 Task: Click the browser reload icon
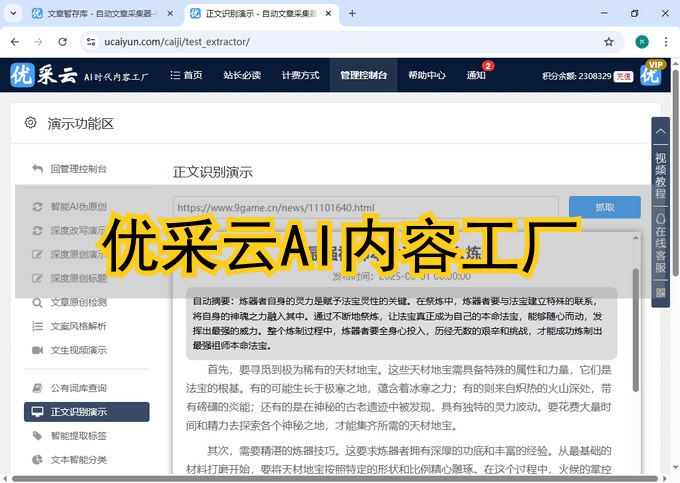click(62, 42)
